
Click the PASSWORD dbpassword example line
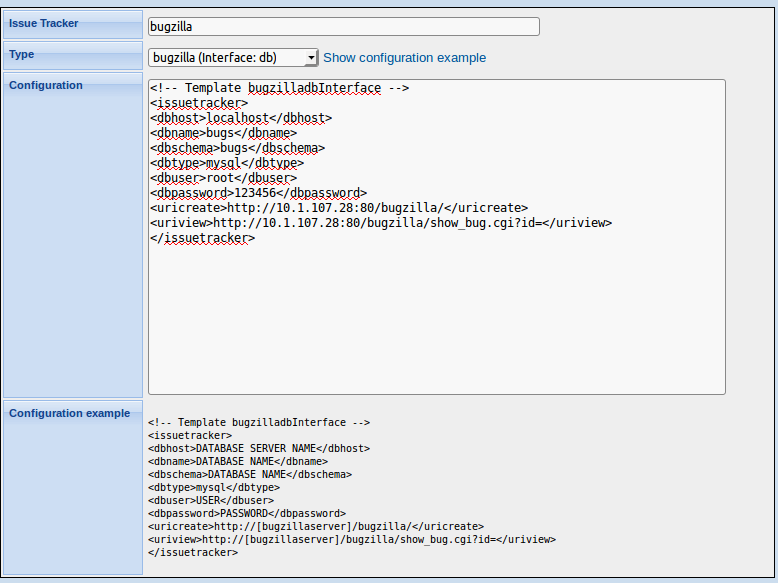click(x=247, y=513)
